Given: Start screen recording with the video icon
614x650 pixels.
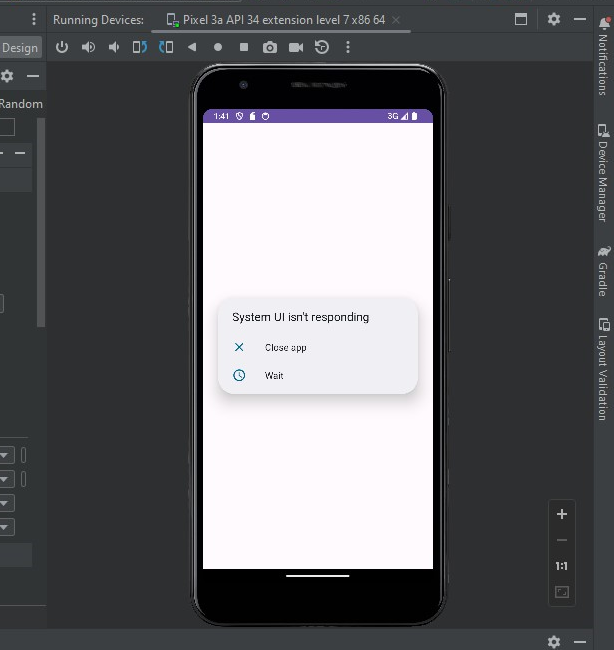Looking at the screenshot, I should (x=296, y=47).
